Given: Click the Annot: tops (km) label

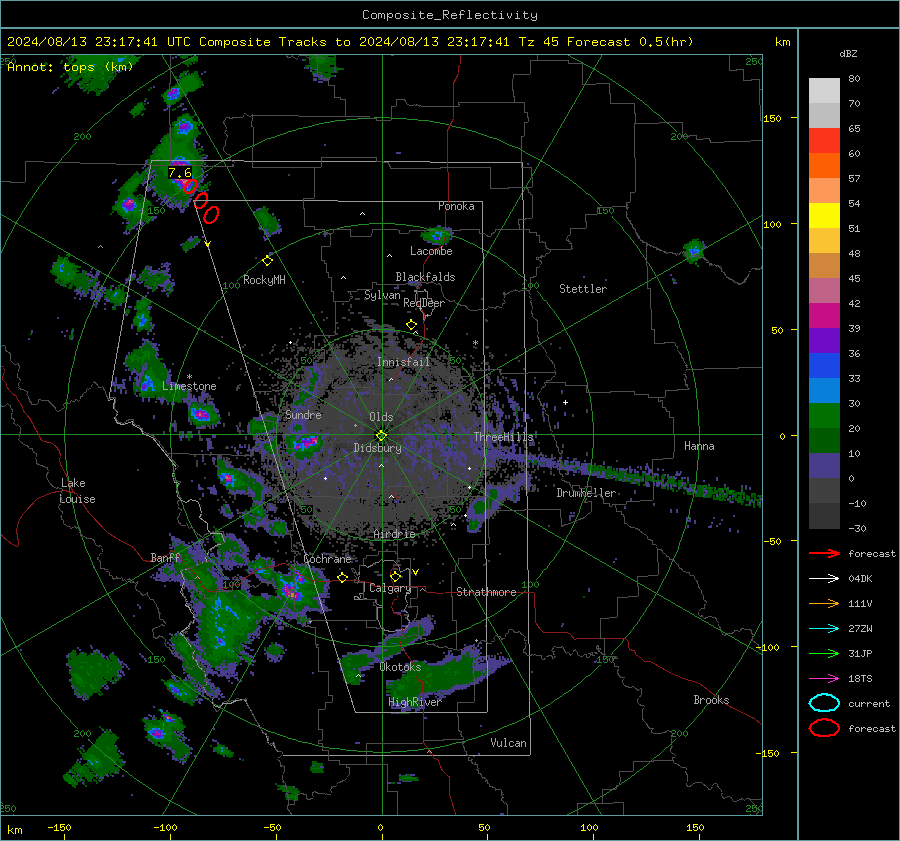Looking at the screenshot, I should tap(70, 67).
